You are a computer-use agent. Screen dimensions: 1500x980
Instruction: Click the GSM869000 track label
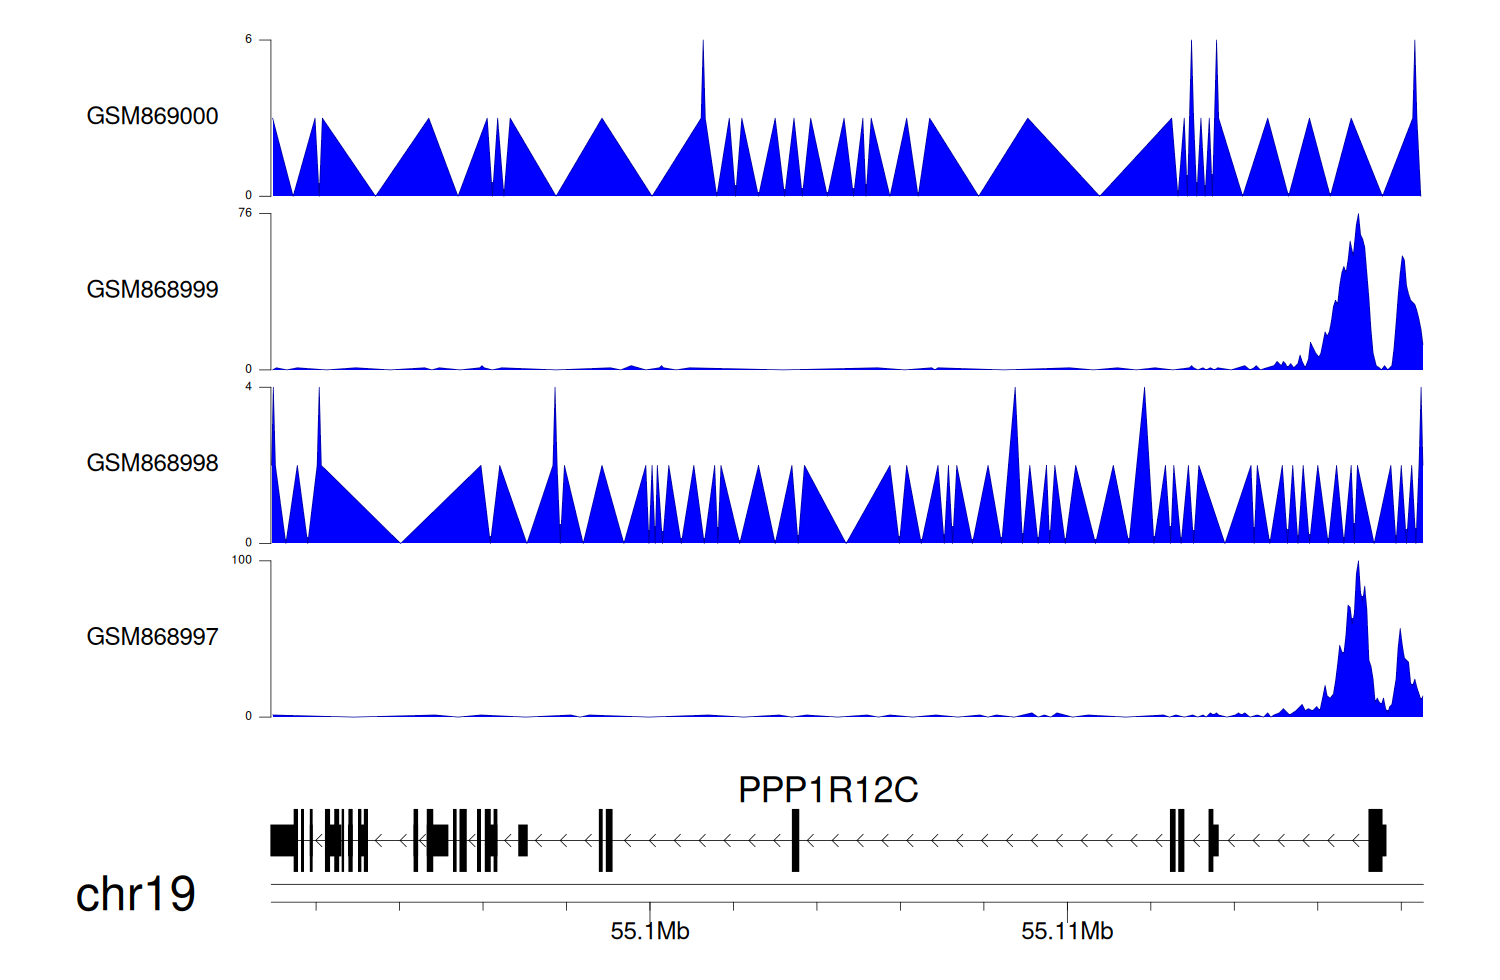(x=152, y=116)
